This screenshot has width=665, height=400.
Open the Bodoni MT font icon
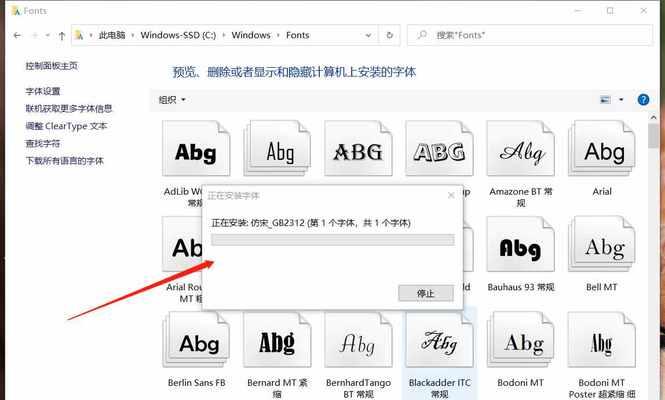(520, 340)
